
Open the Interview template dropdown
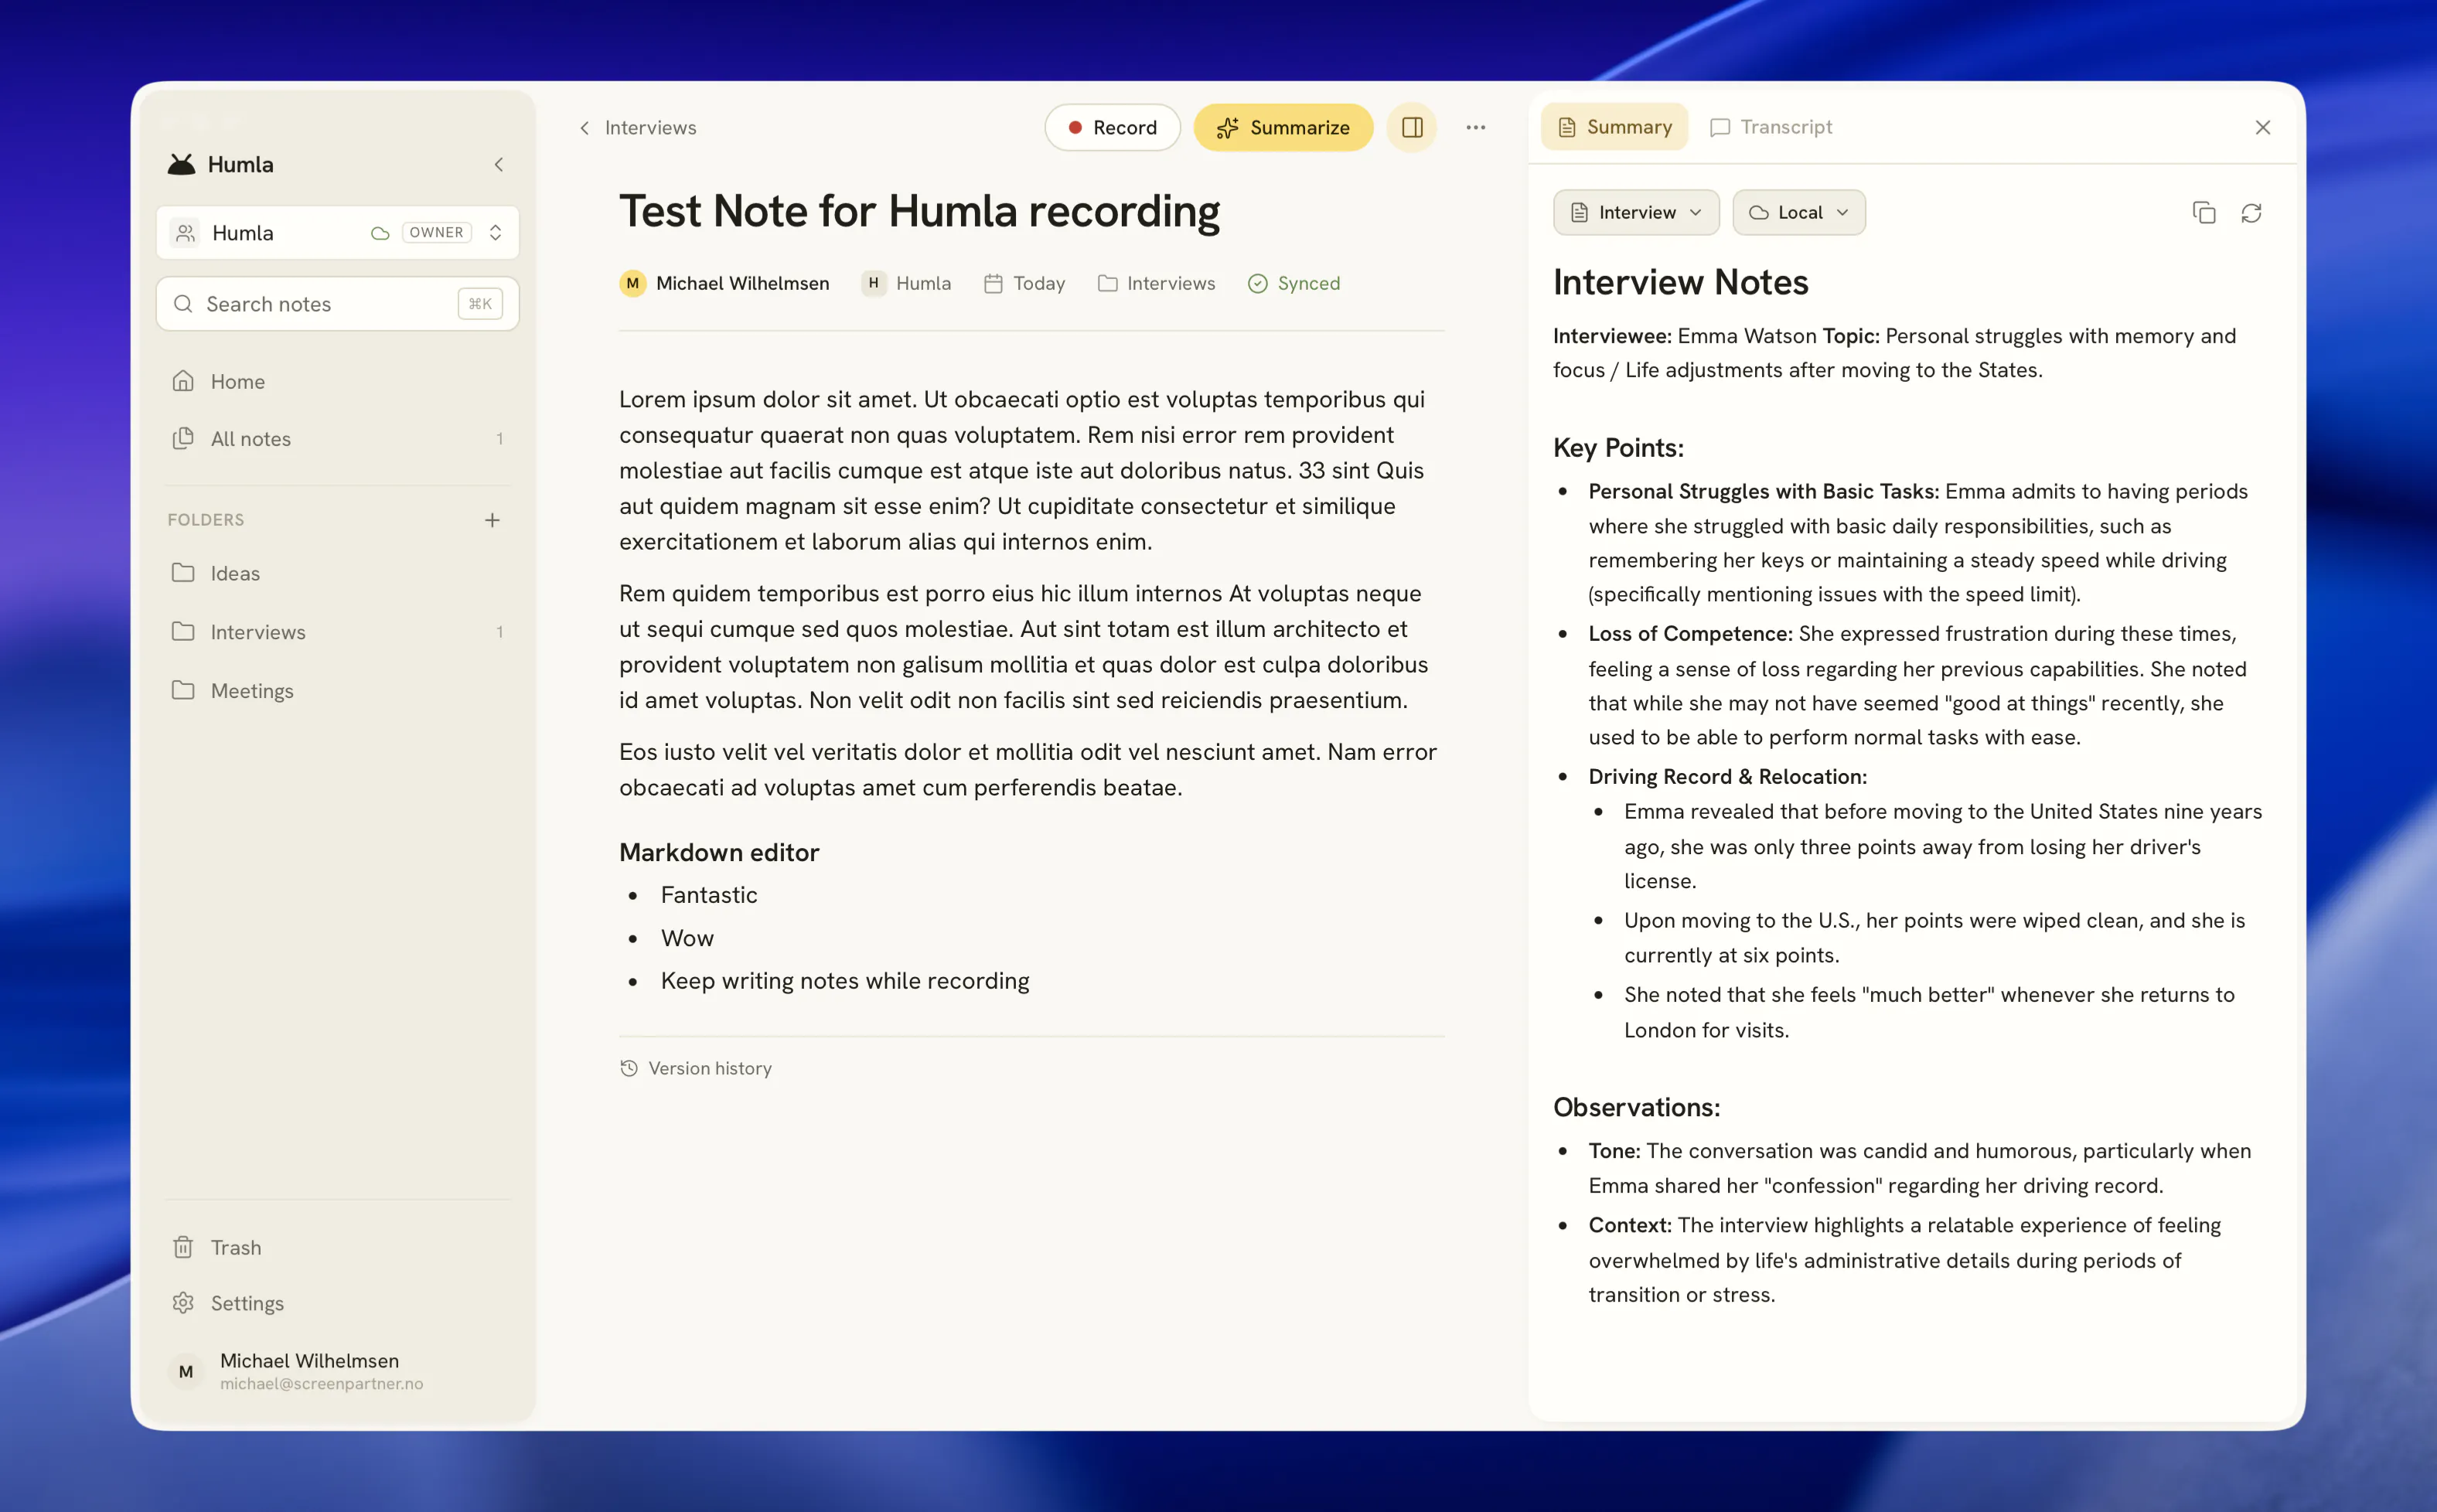[x=1636, y=212]
